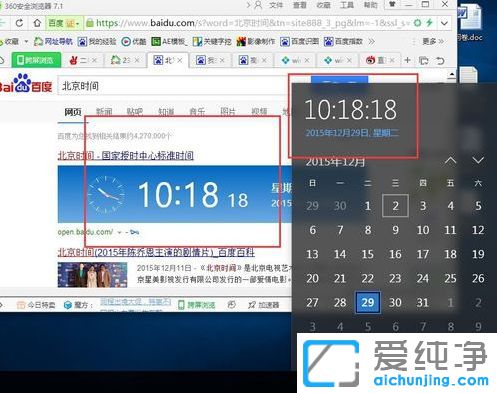Image resolution: width=497 pixels, height=393 pixels.
Task: Click the status bar 跨屏浏览 phone icon
Action: [181, 305]
